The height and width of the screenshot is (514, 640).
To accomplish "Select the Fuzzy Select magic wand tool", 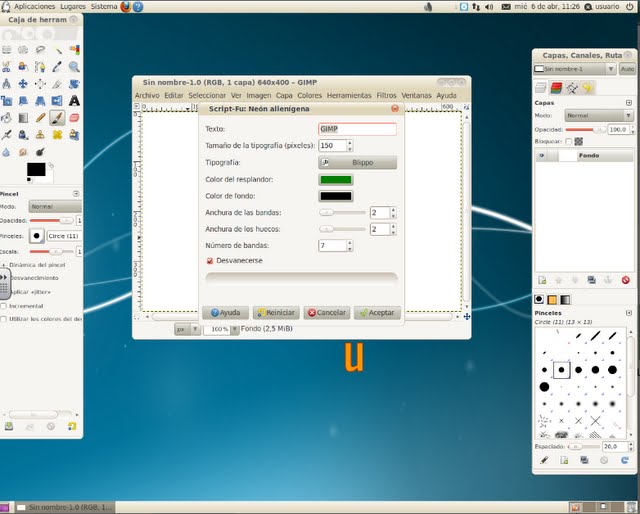I will tap(57, 50).
